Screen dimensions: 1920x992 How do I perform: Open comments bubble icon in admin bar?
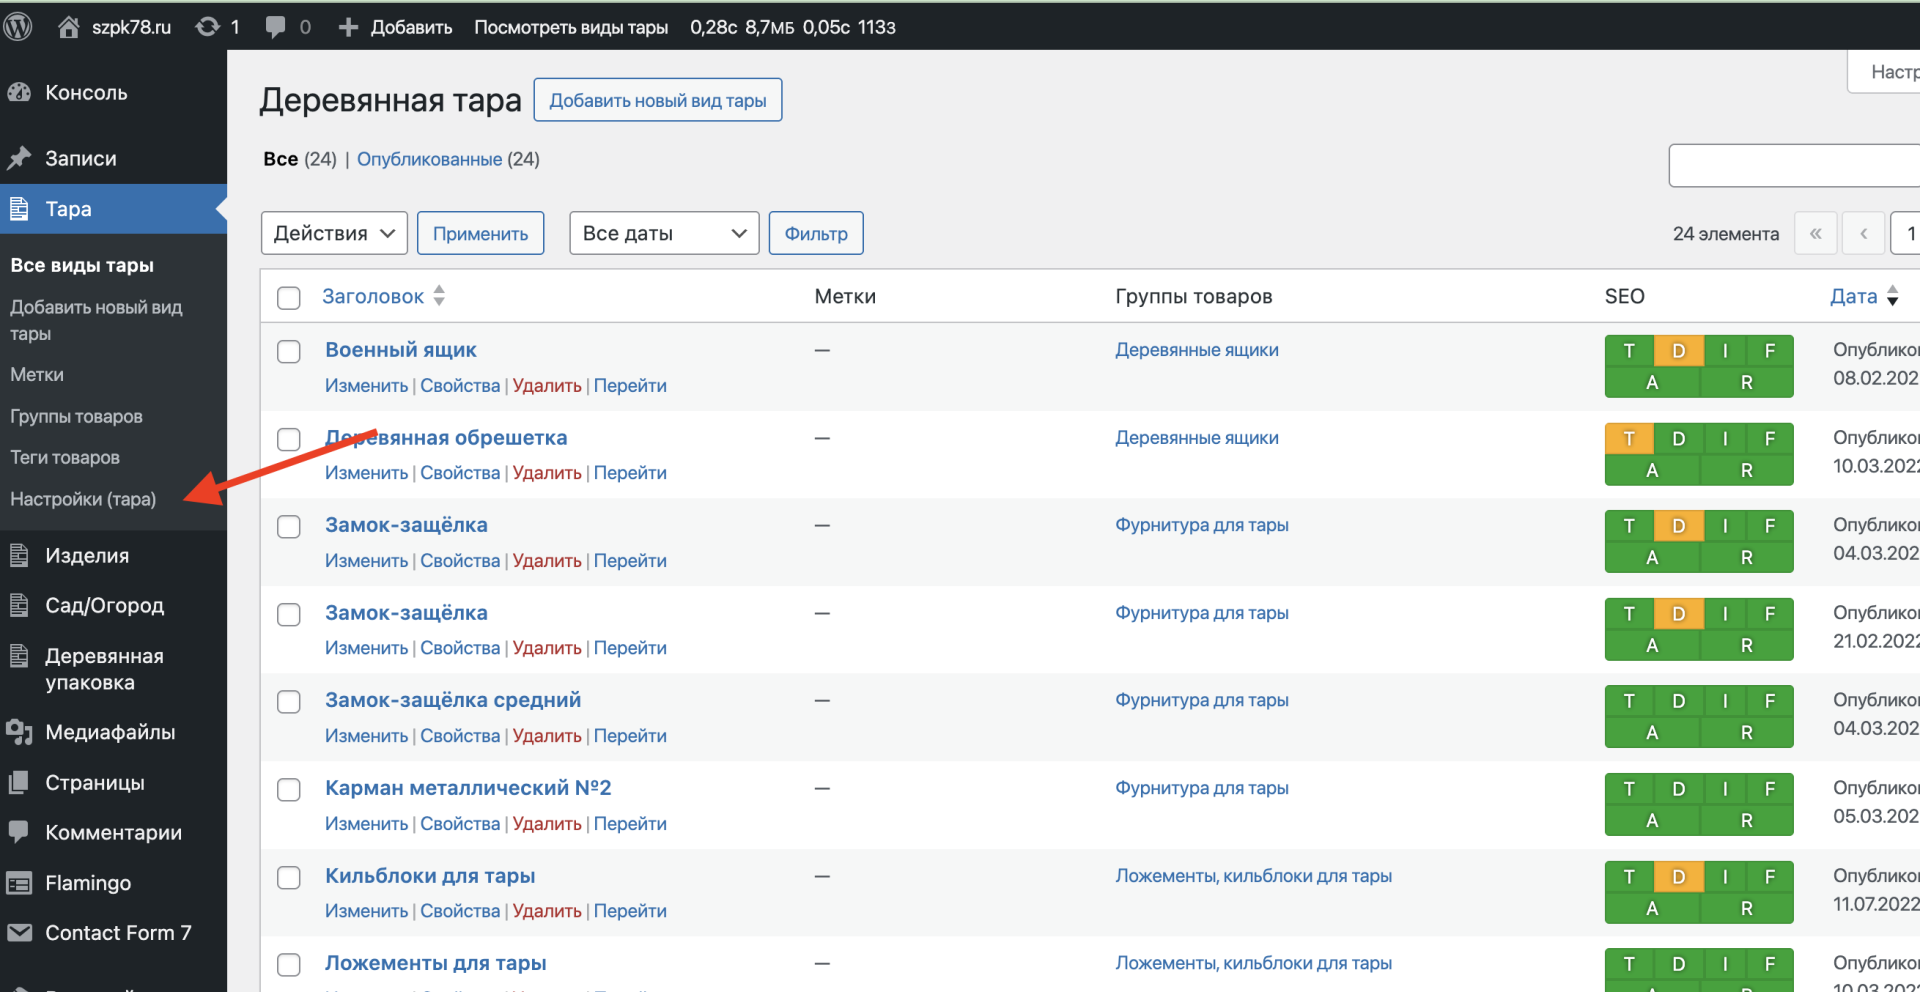pyautogui.click(x=275, y=27)
